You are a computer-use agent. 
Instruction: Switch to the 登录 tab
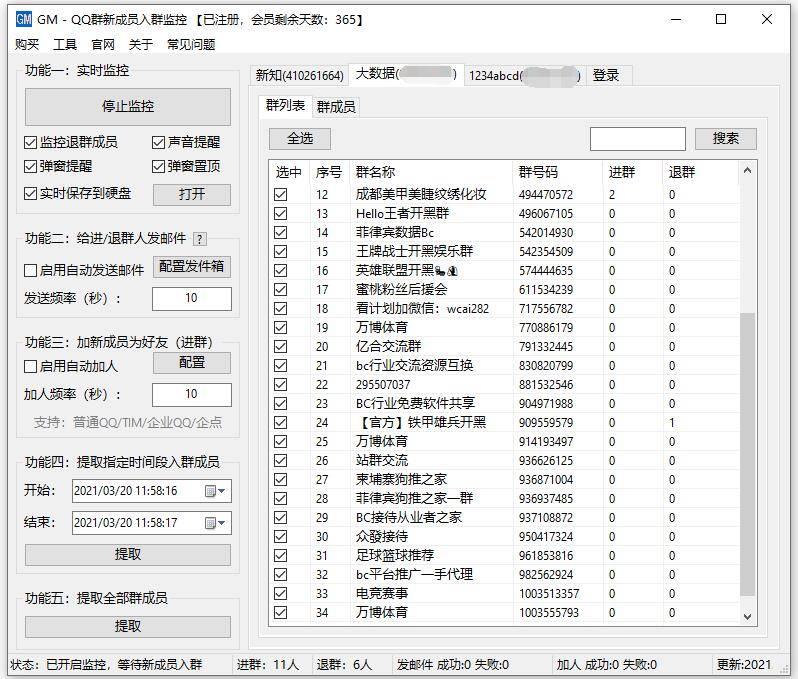point(606,75)
